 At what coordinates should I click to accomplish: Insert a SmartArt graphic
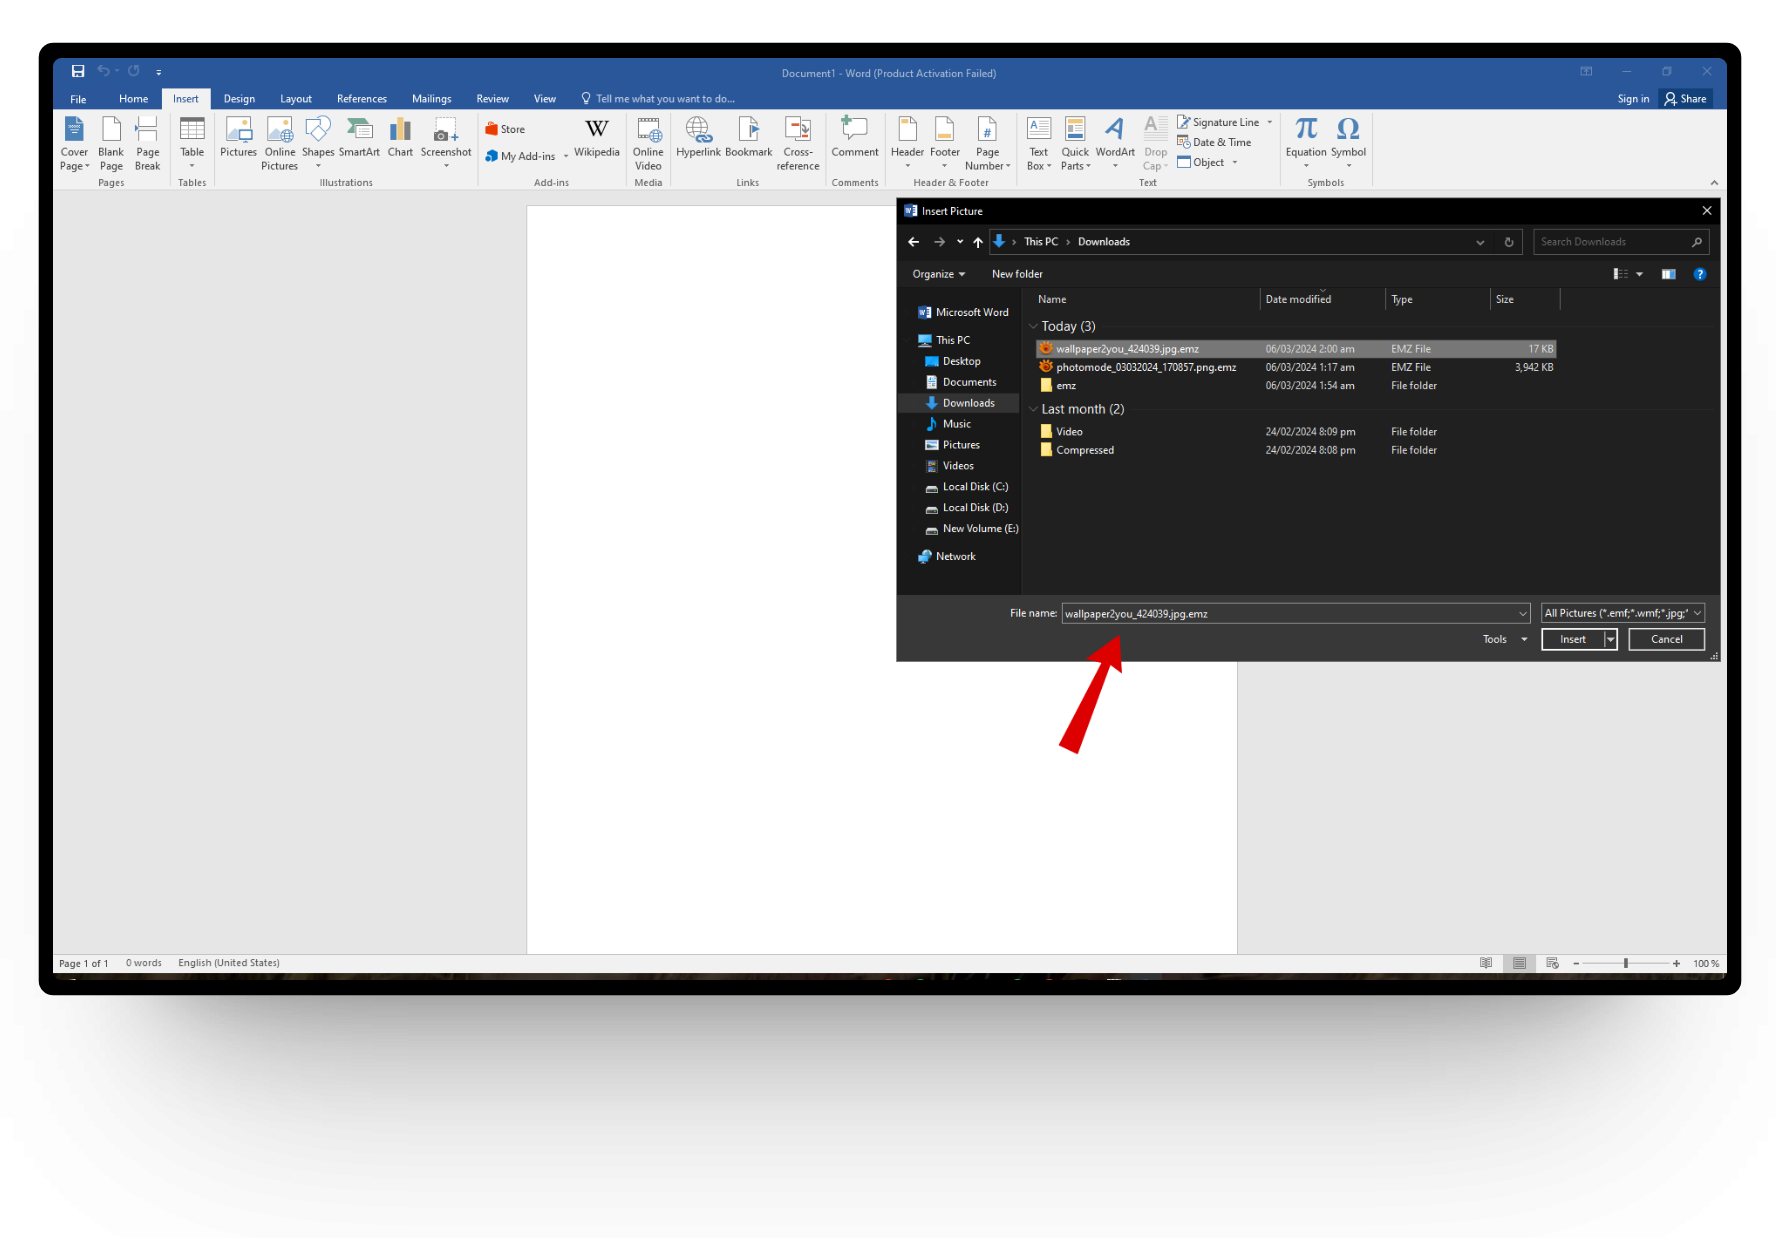click(359, 138)
